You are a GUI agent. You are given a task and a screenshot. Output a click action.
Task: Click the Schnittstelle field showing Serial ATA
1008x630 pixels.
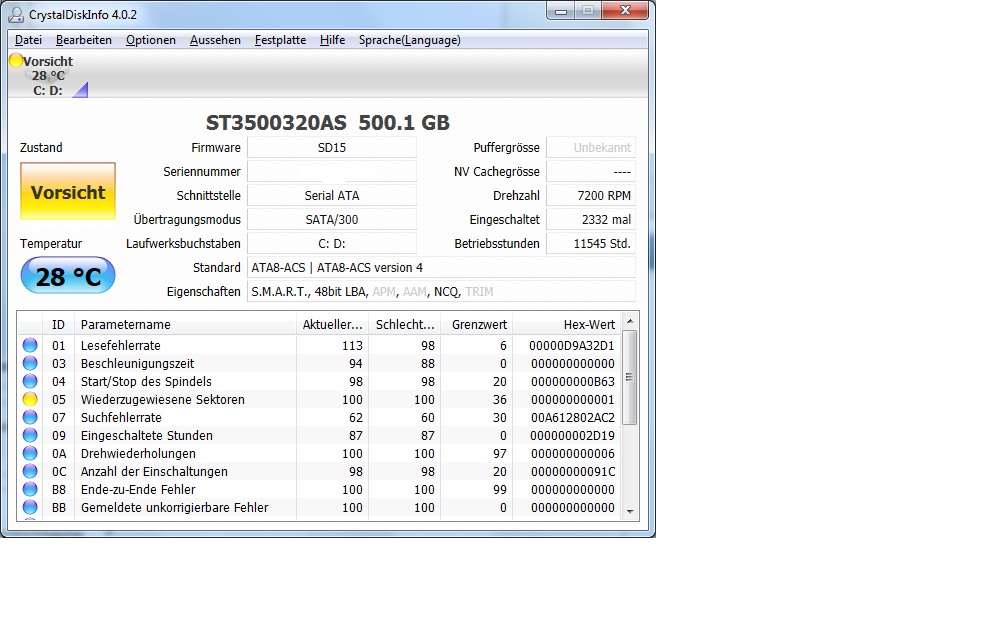point(332,195)
